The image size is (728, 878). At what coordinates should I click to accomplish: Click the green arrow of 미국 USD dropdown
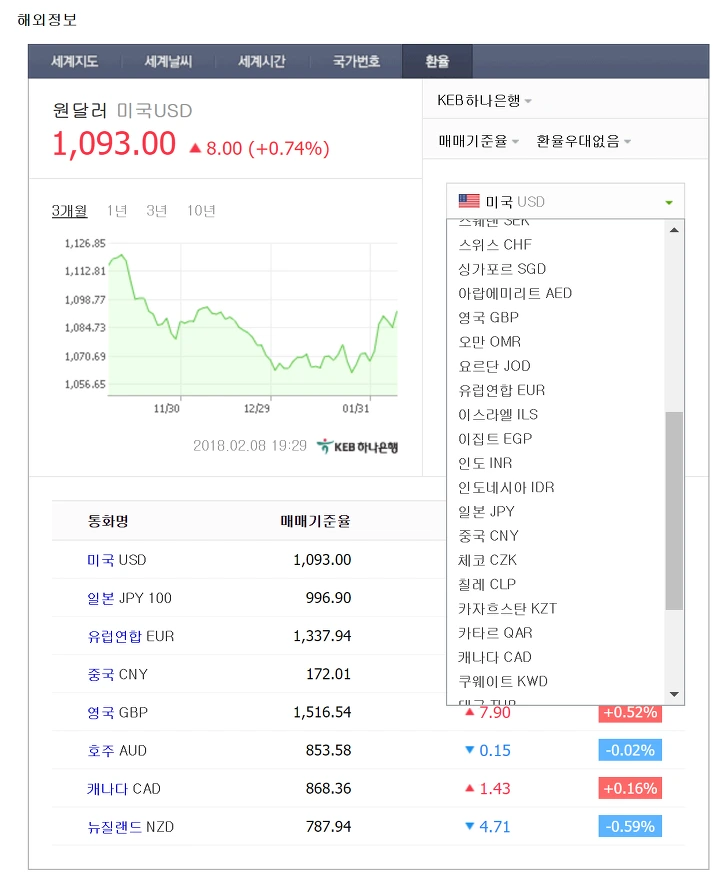pyautogui.click(x=669, y=202)
